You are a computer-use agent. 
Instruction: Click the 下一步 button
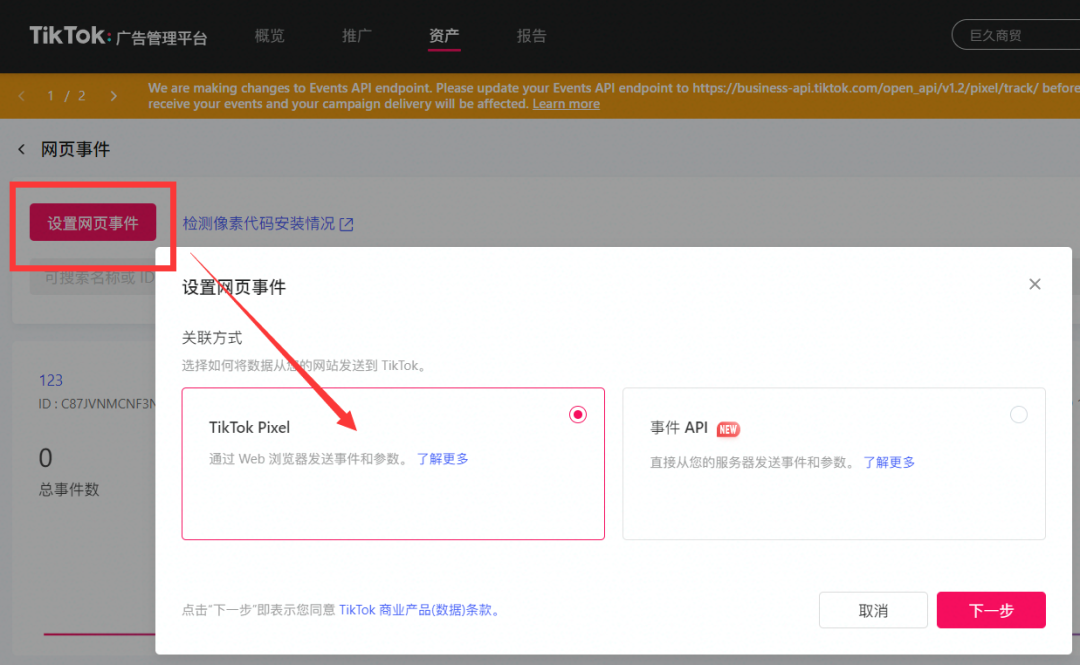click(991, 611)
